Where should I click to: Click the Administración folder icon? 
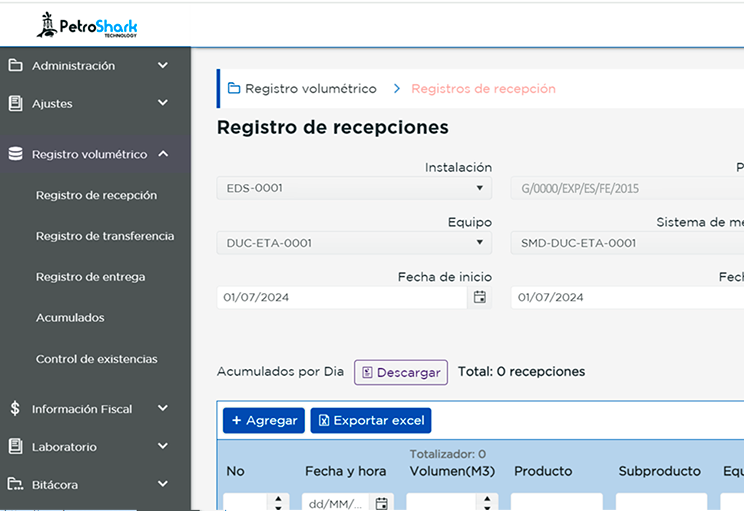[x=15, y=66]
